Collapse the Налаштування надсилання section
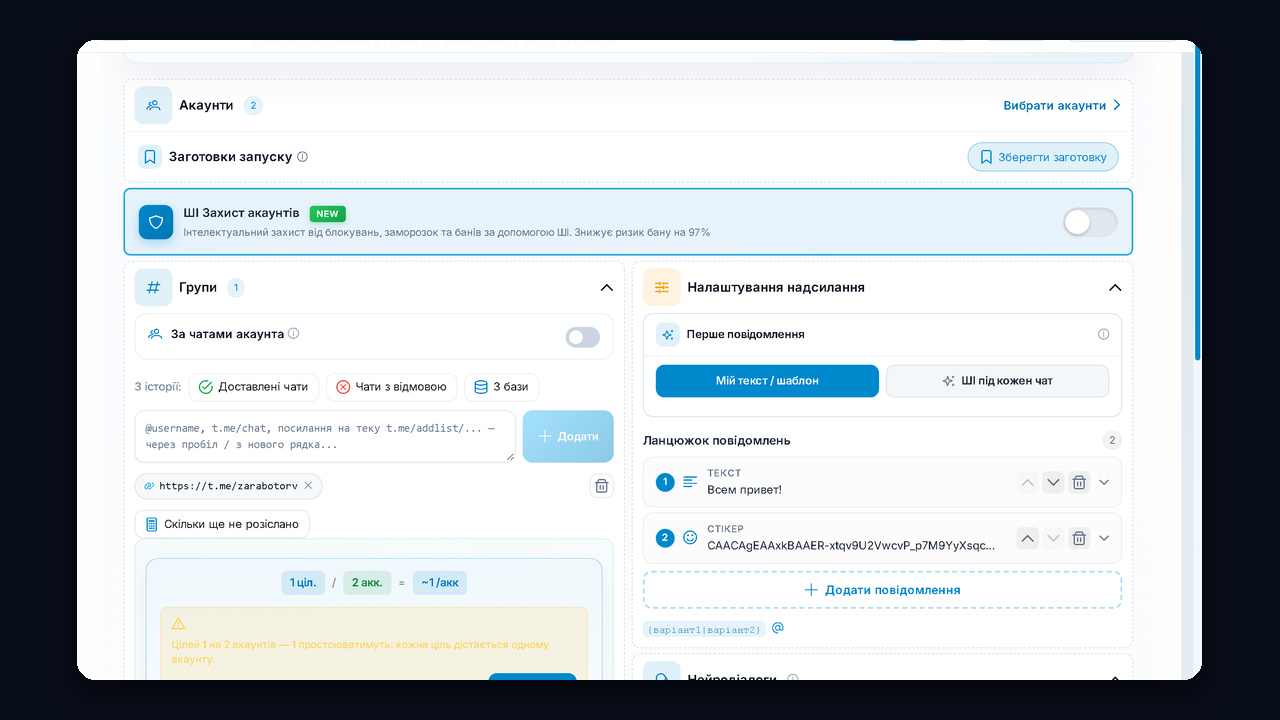 1115,288
